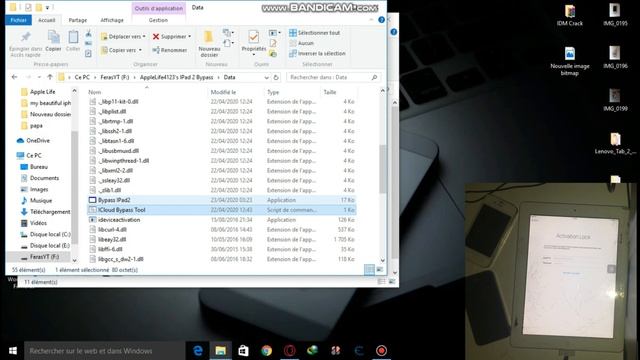Screen dimensions: 640x360
Task: Click the search magnifier icon
Action: (x=374, y=77)
